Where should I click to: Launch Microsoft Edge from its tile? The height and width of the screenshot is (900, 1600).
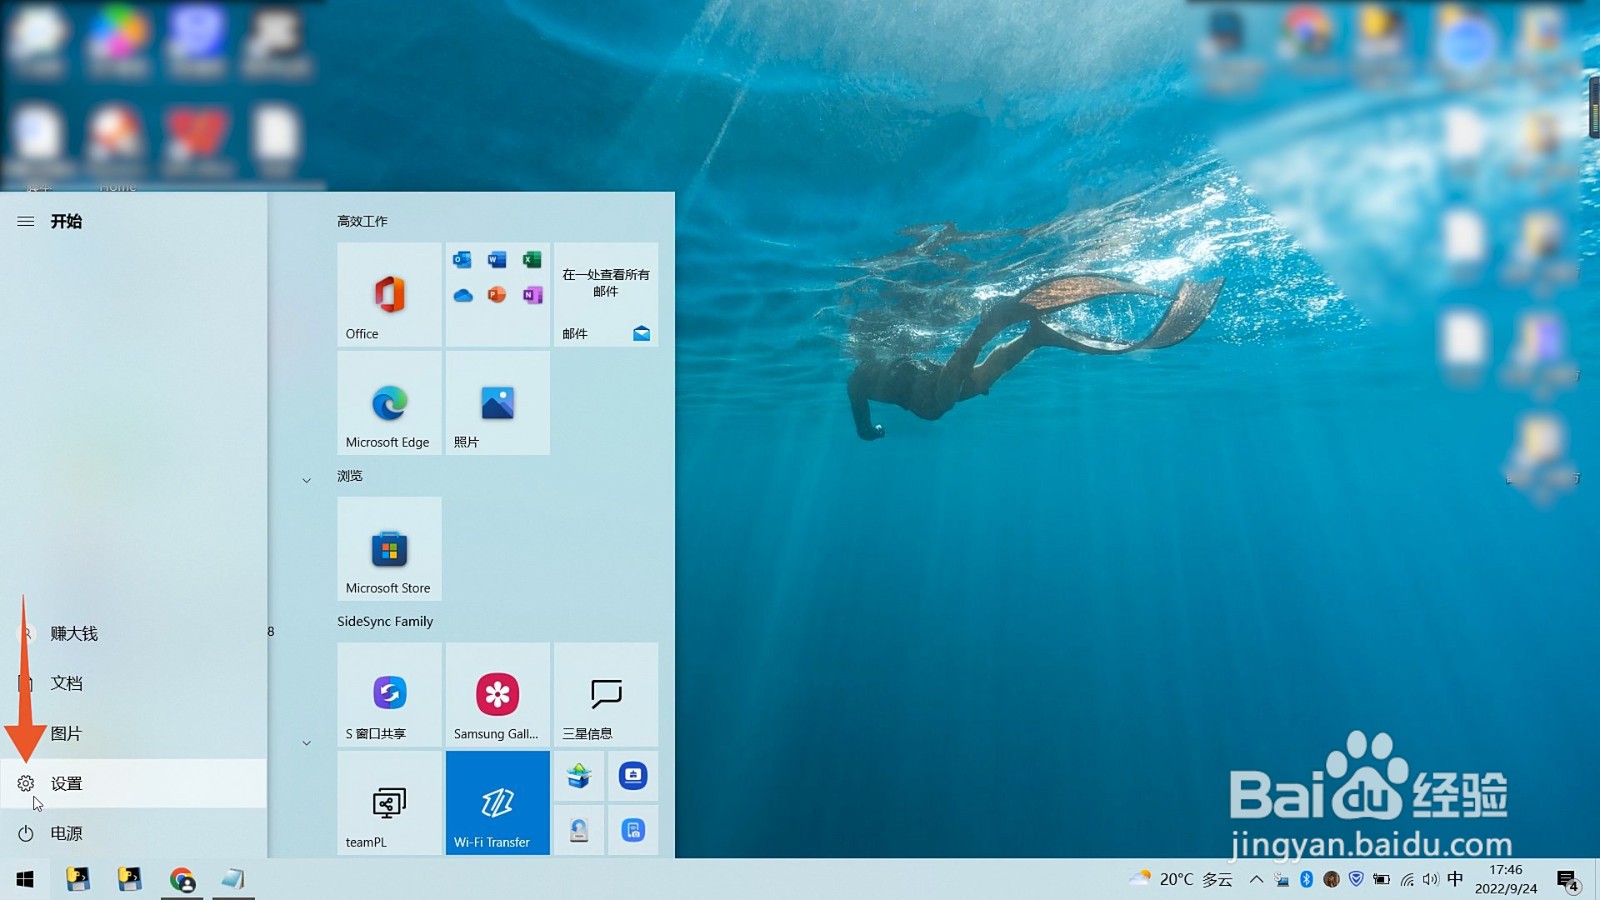[x=389, y=403]
